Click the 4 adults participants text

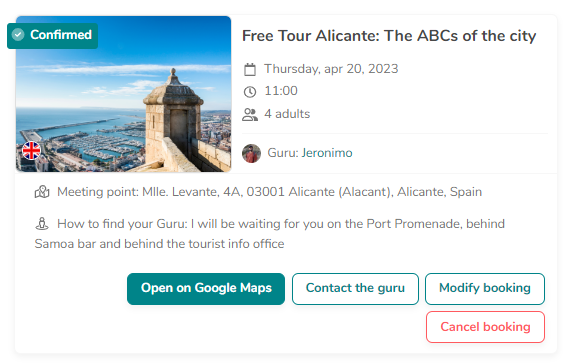click(287, 114)
